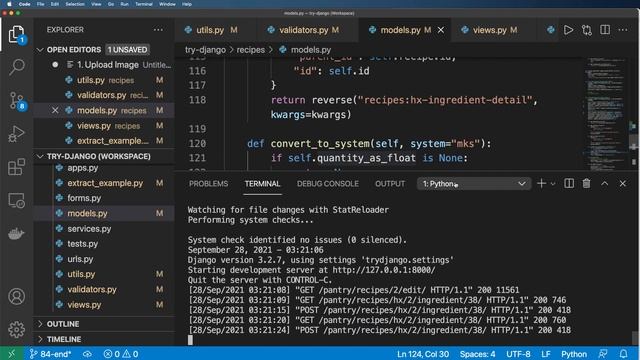Open the Explorer view in activity bar

[x=16, y=34]
